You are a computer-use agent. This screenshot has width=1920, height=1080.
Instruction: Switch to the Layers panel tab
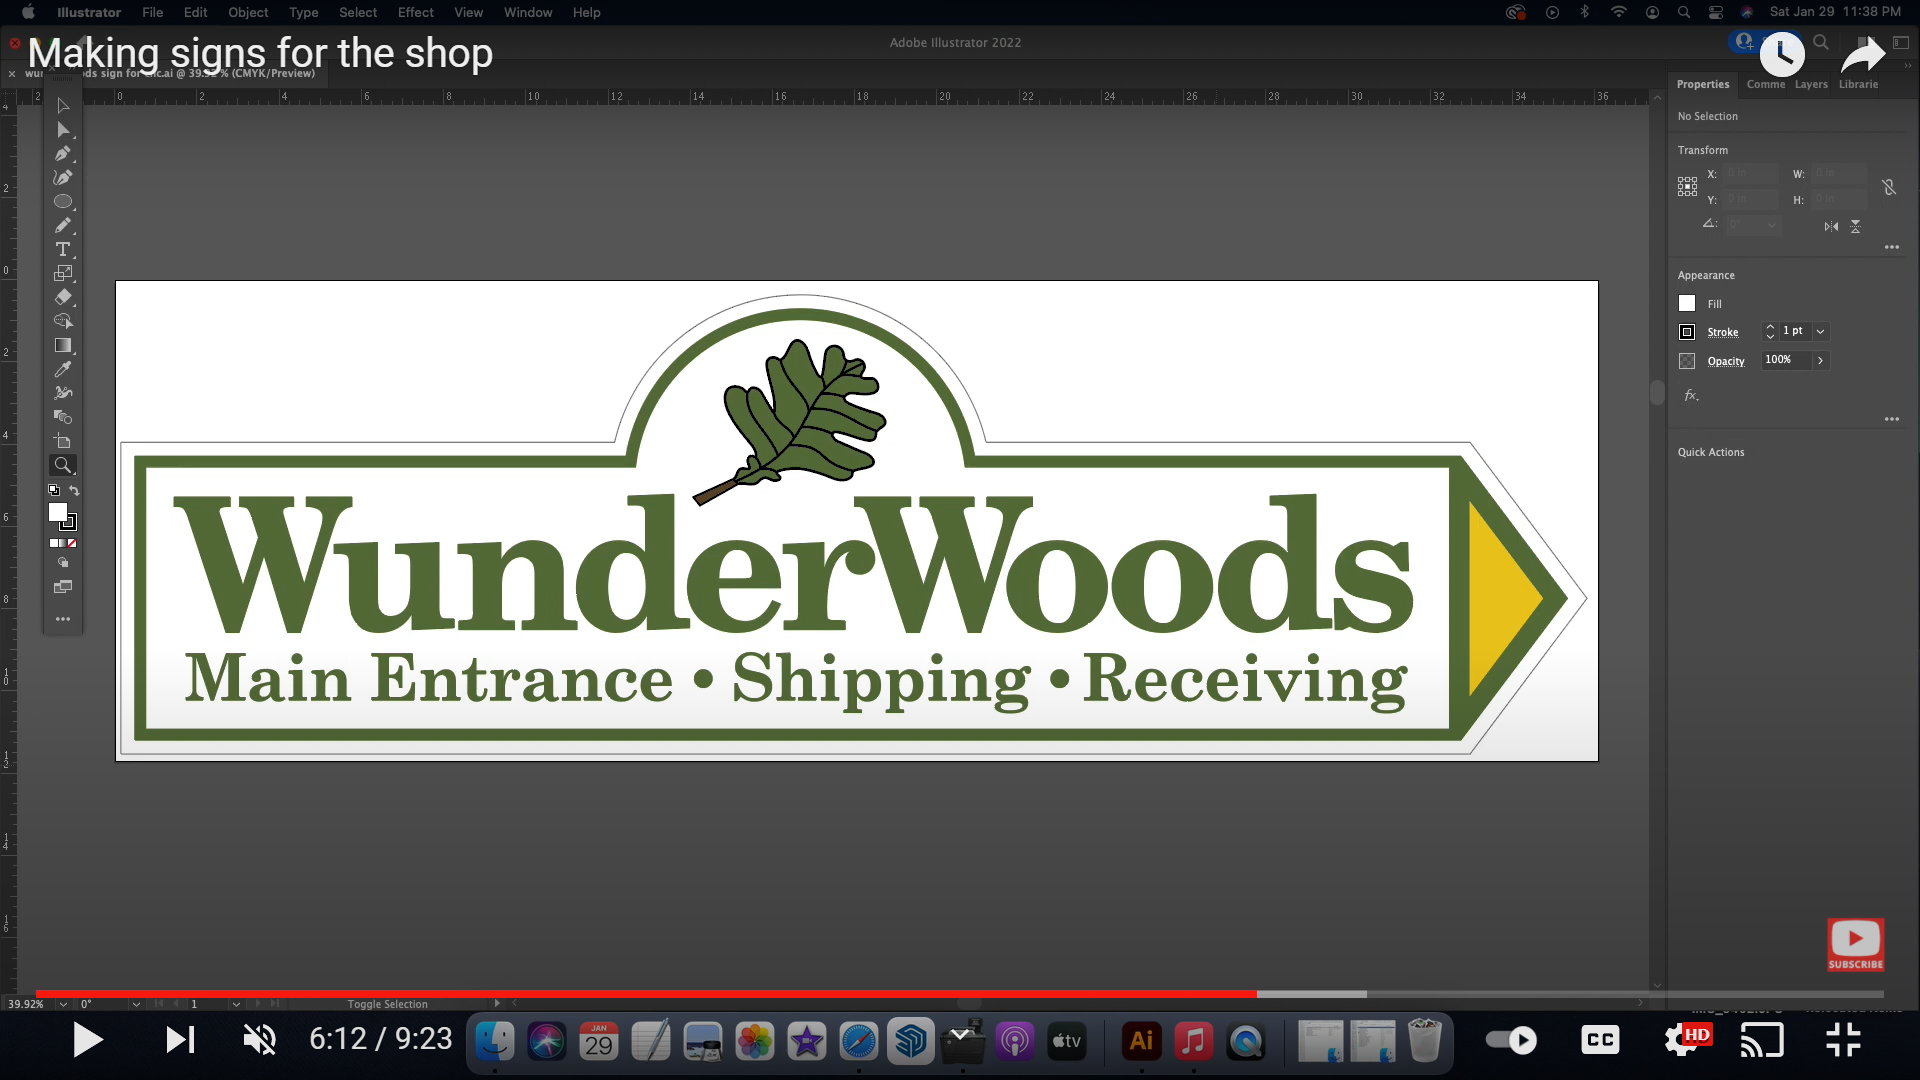1811,85
